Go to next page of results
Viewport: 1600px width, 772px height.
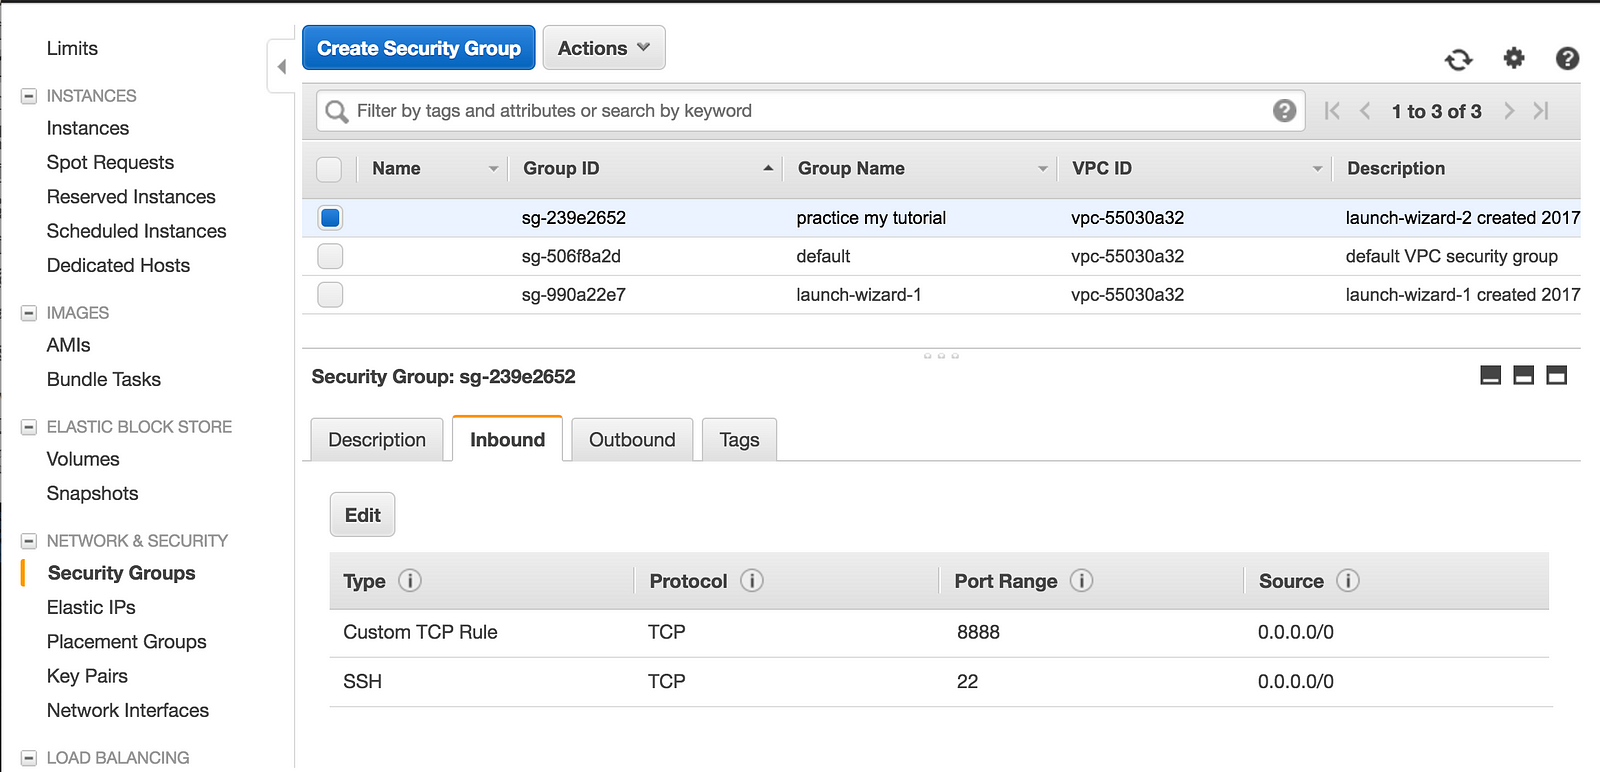coord(1509,111)
